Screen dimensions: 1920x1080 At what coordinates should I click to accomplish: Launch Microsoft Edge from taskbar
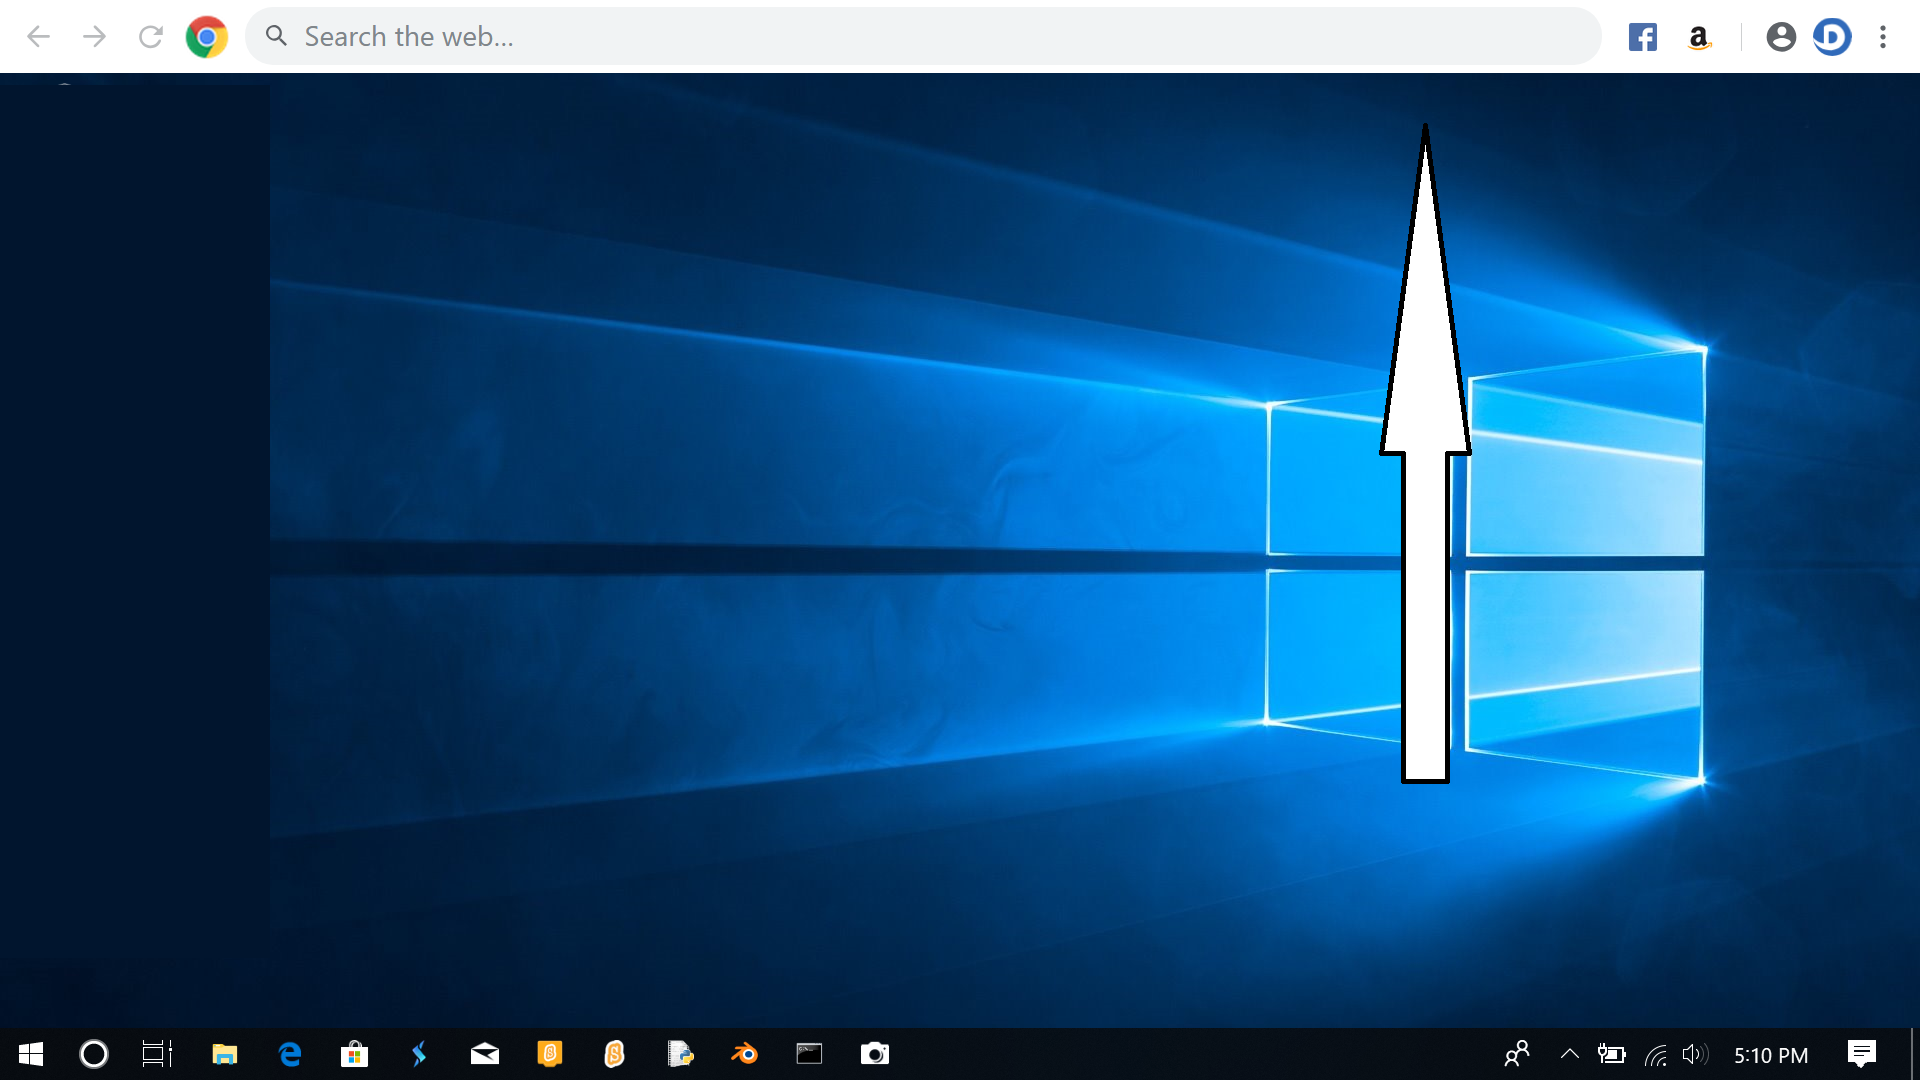(290, 1054)
